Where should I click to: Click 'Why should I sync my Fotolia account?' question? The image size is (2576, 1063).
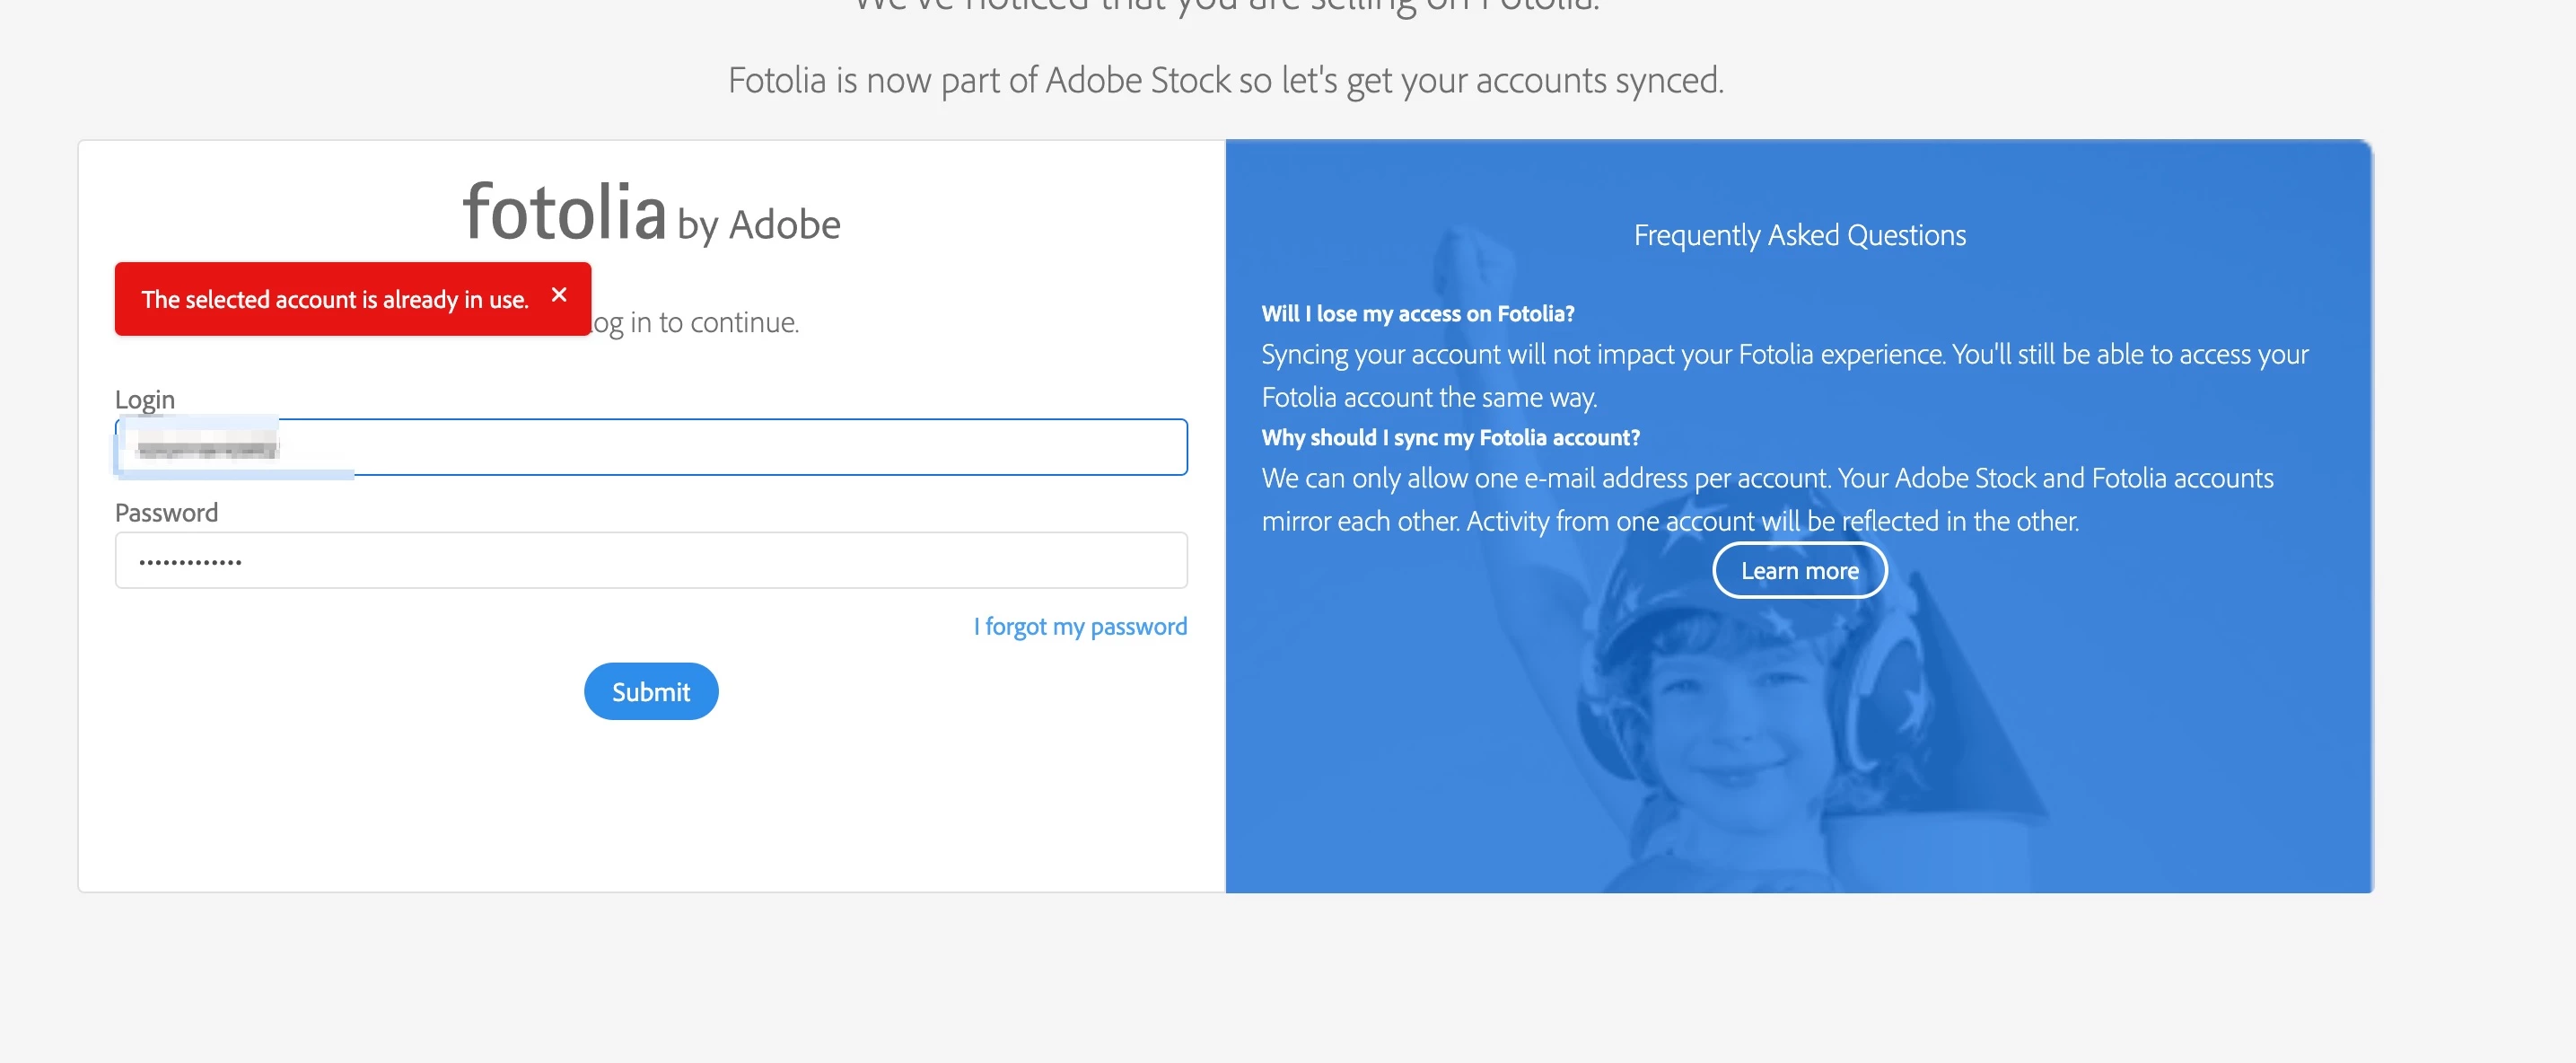pos(1450,438)
